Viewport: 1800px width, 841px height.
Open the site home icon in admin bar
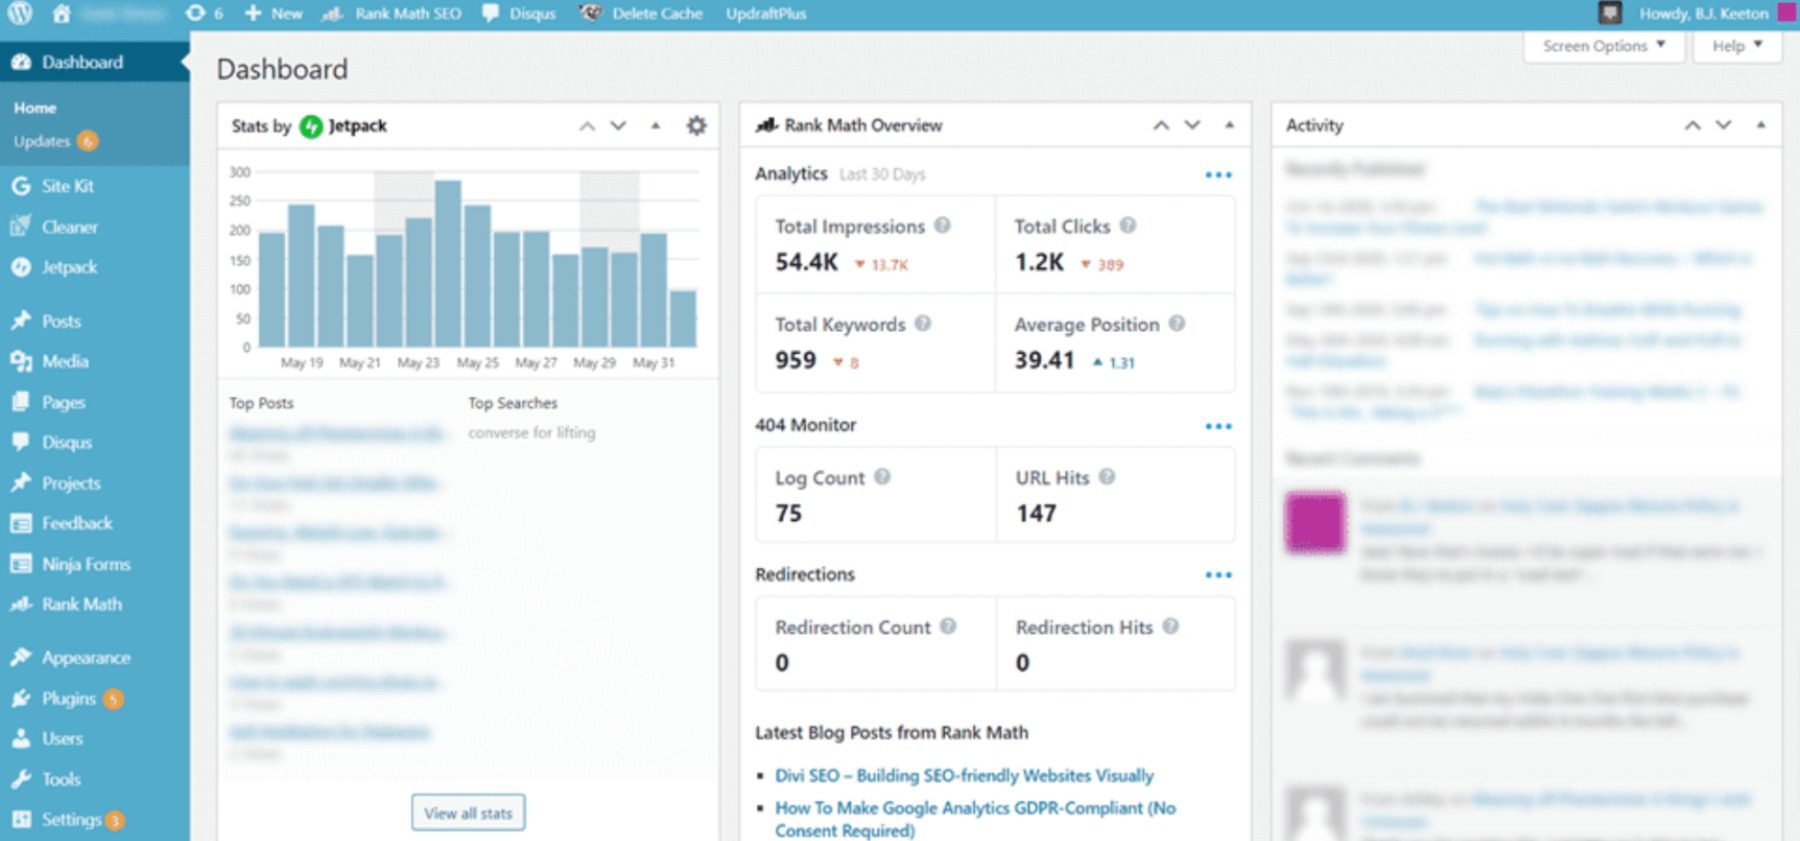click(61, 13)
